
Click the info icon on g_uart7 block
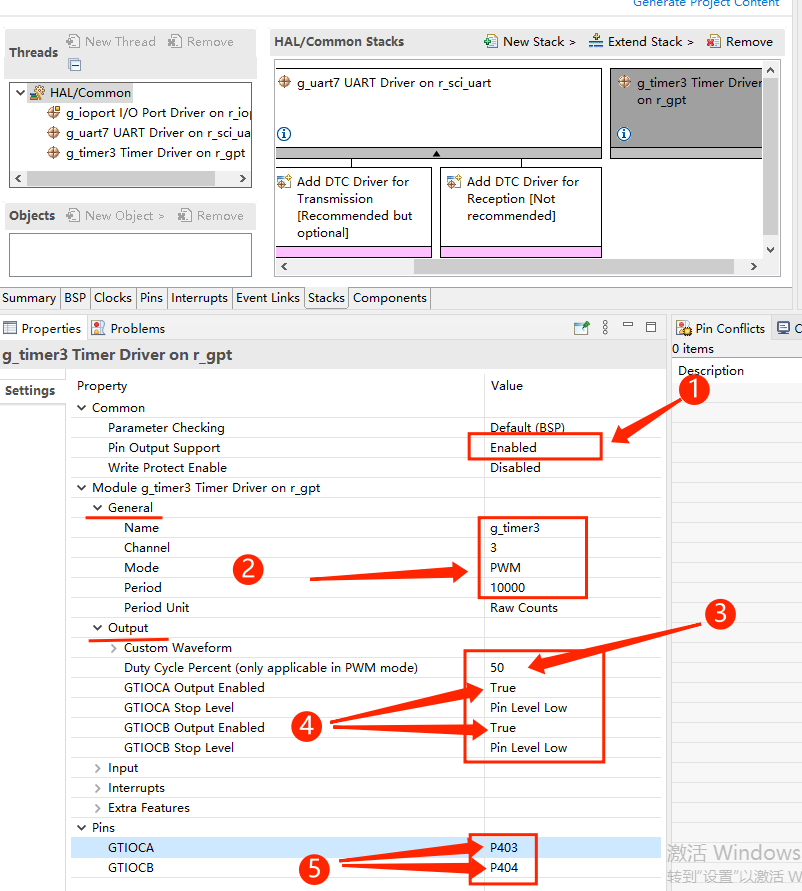point(284,134)
